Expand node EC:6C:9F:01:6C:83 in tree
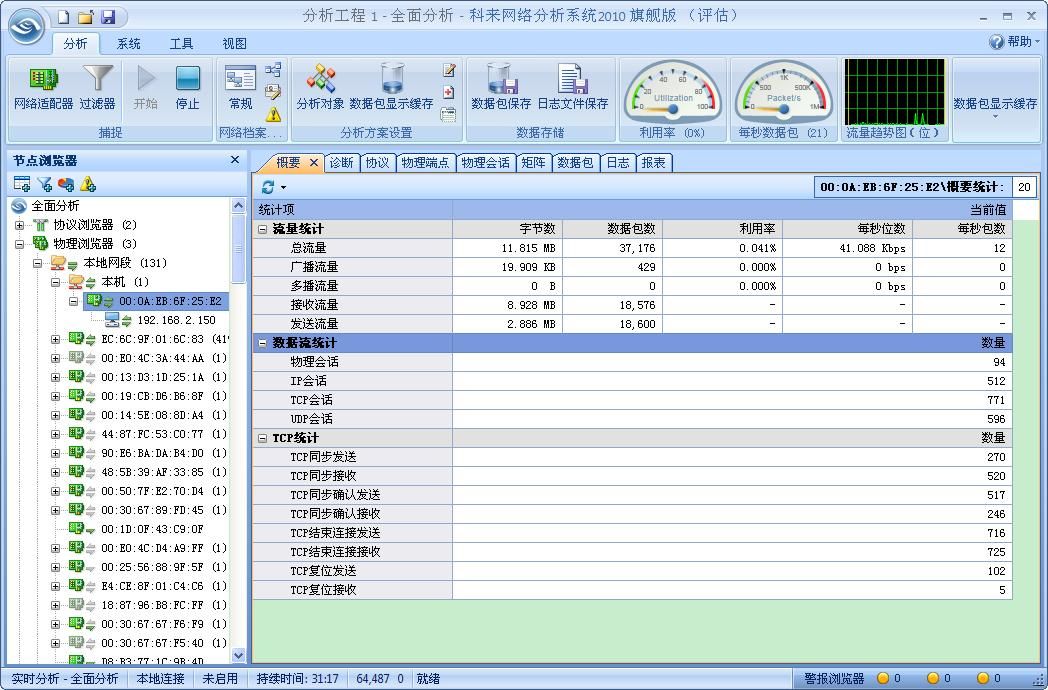Viewport: 1048px width, 690px height. pyautogui.click(x=56, y=339)
